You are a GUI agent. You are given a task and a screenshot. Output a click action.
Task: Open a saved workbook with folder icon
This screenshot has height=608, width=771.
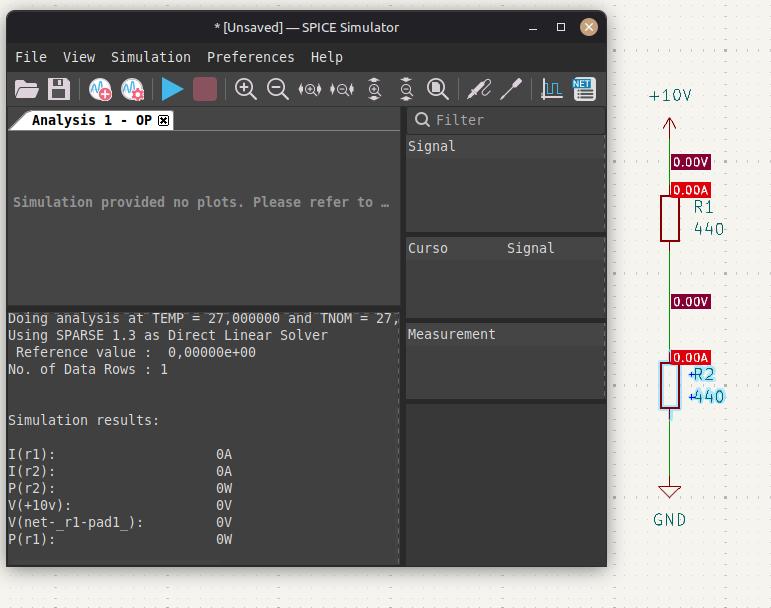27,89
